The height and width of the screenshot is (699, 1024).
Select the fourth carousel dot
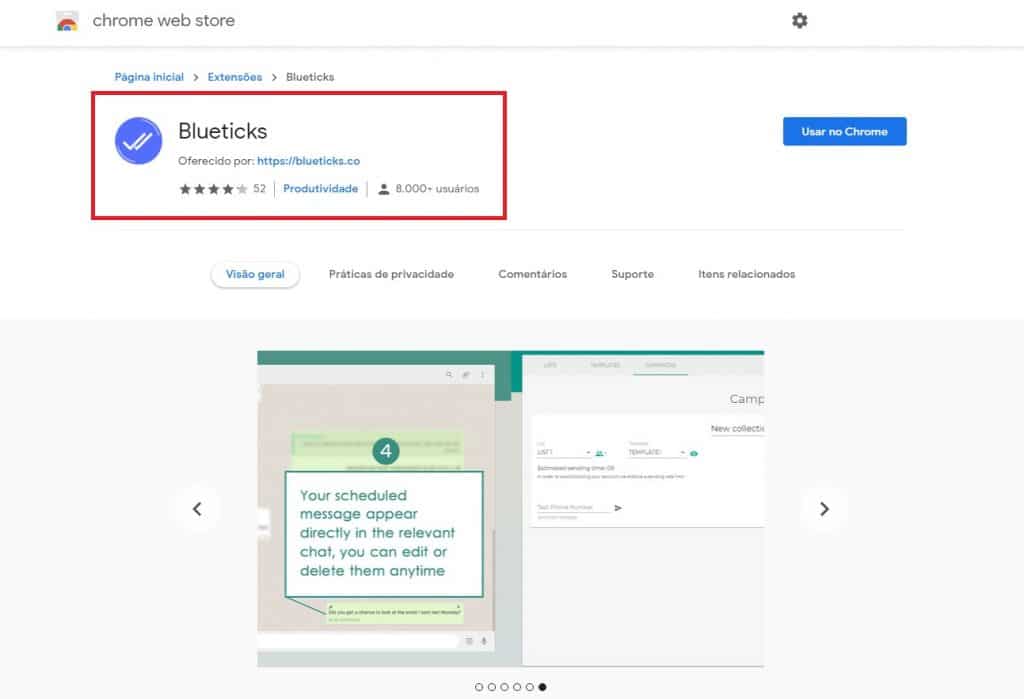coord(517,687)
